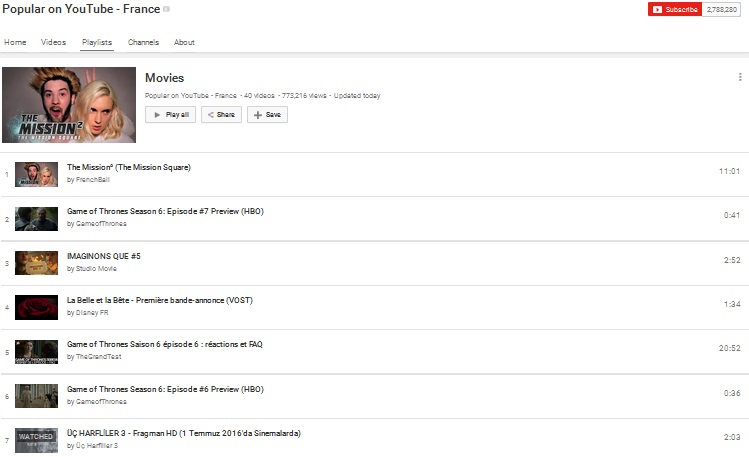
Task: Open Game of Thrones Episode #7 Preview
Action: (165, 211)
